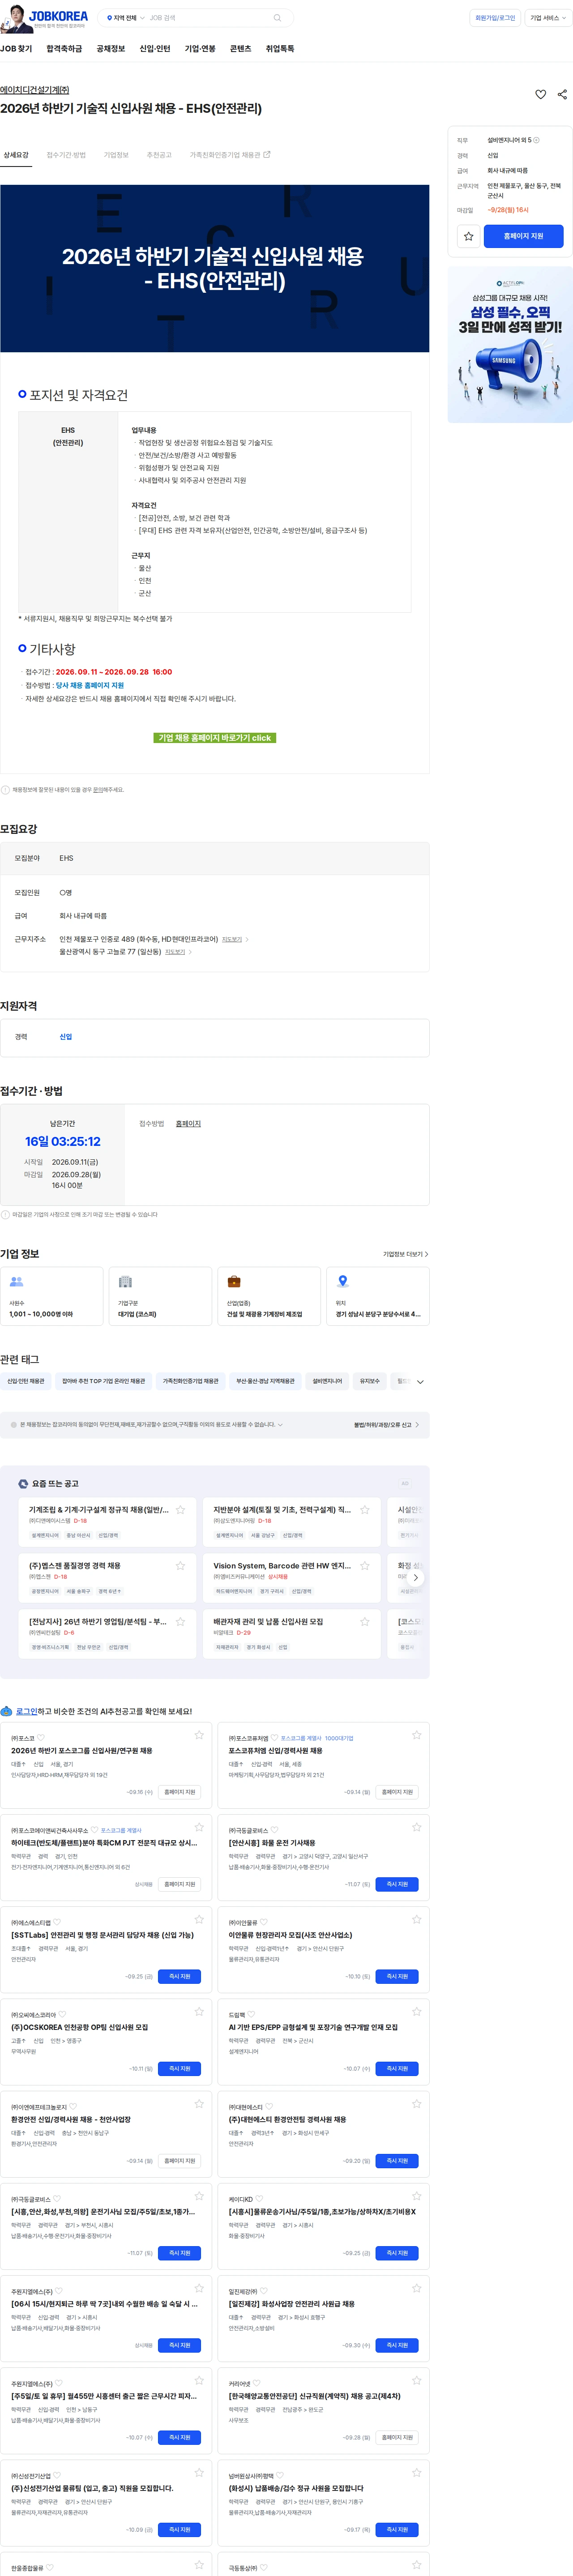573x2576 pixels.
Task: Show next trending postings arrow
Action: pyautogui.click(x=416, y=1578)
